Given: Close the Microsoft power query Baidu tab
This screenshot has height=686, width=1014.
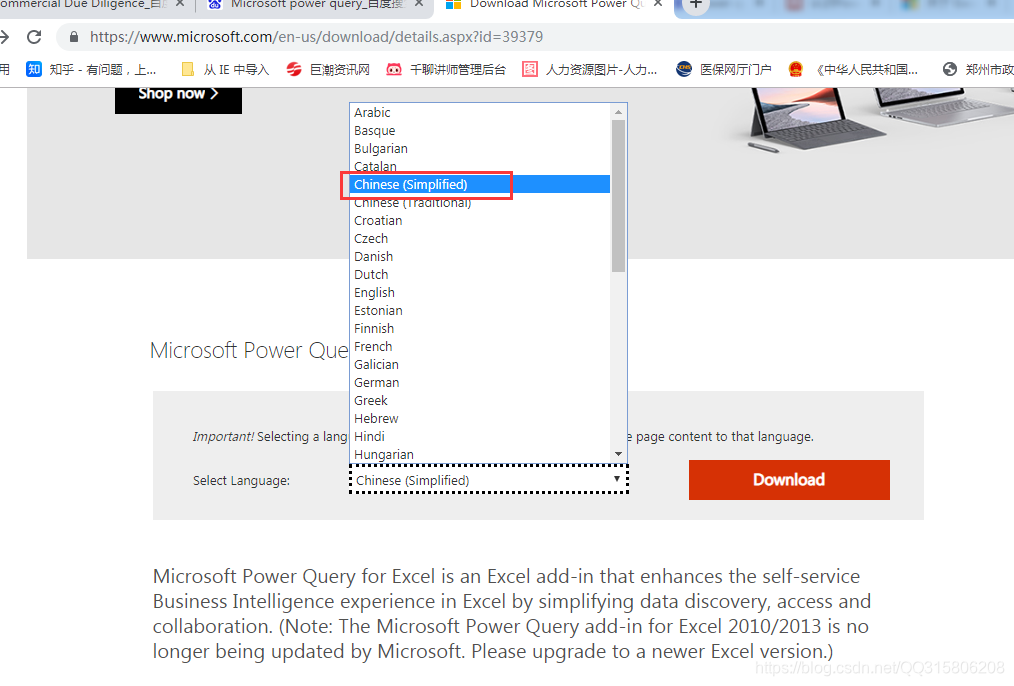Looking at the screenshot, I should tap(418, 4).
